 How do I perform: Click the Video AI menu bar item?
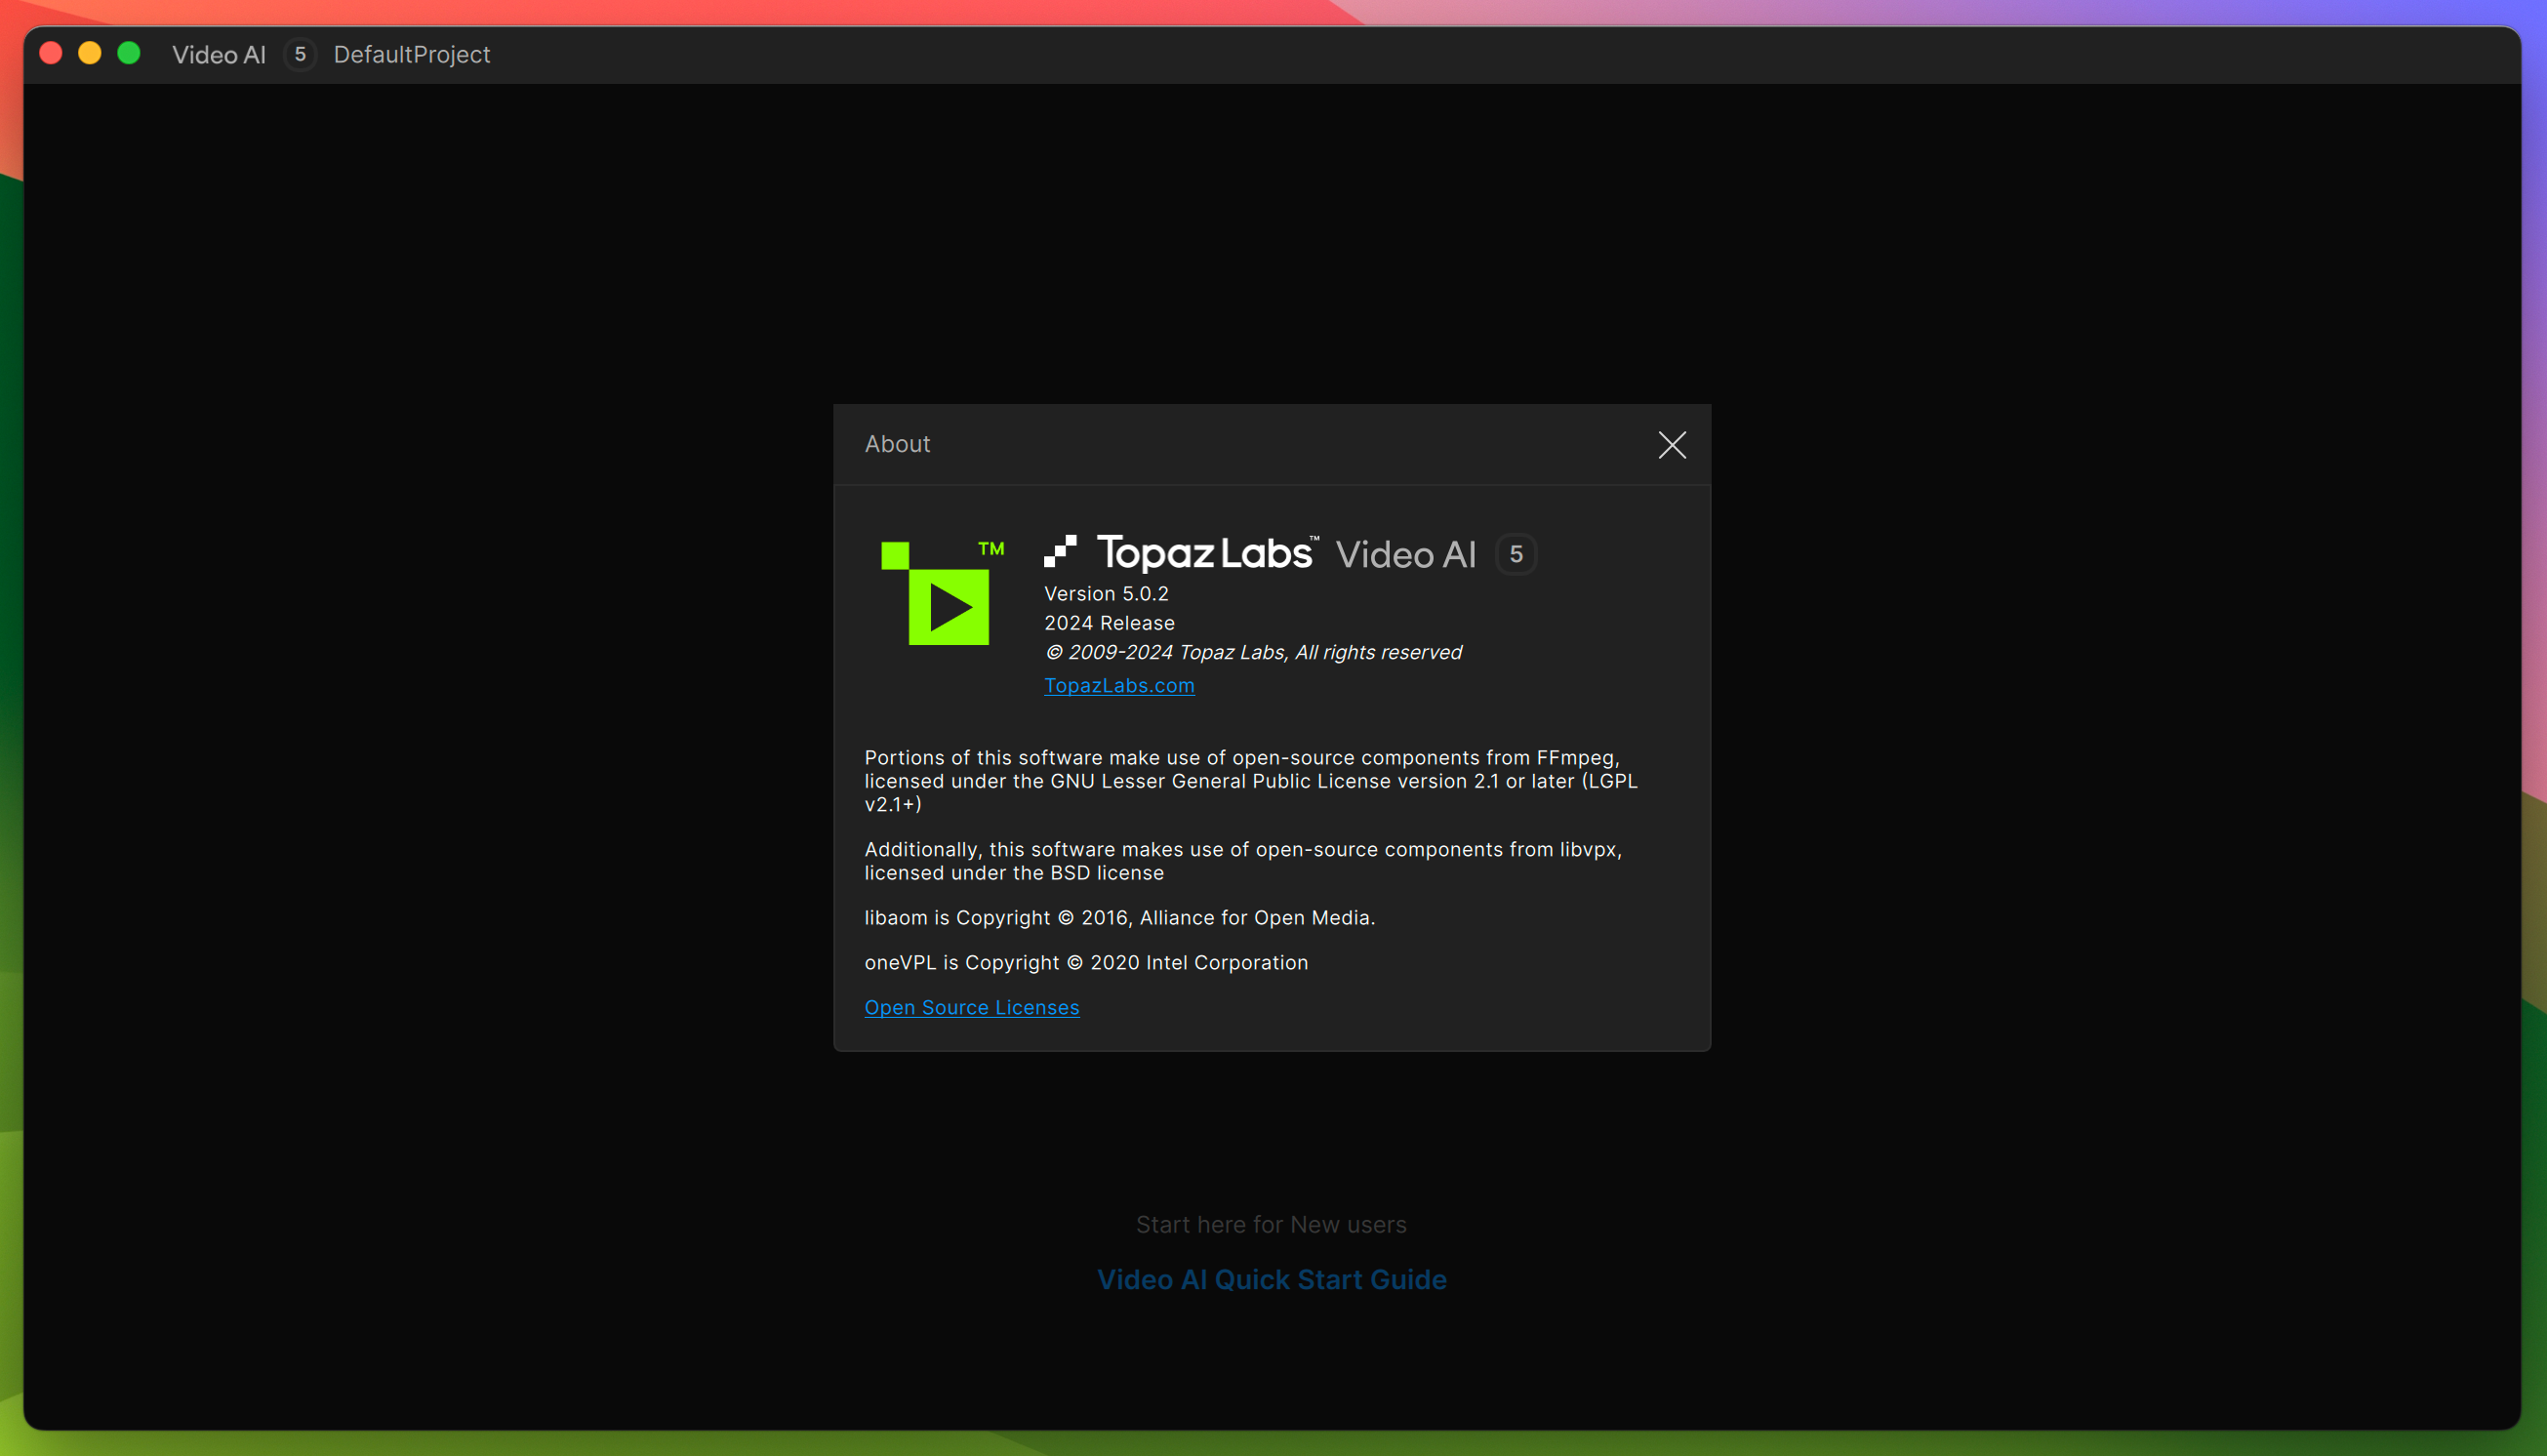coord(217,55)
